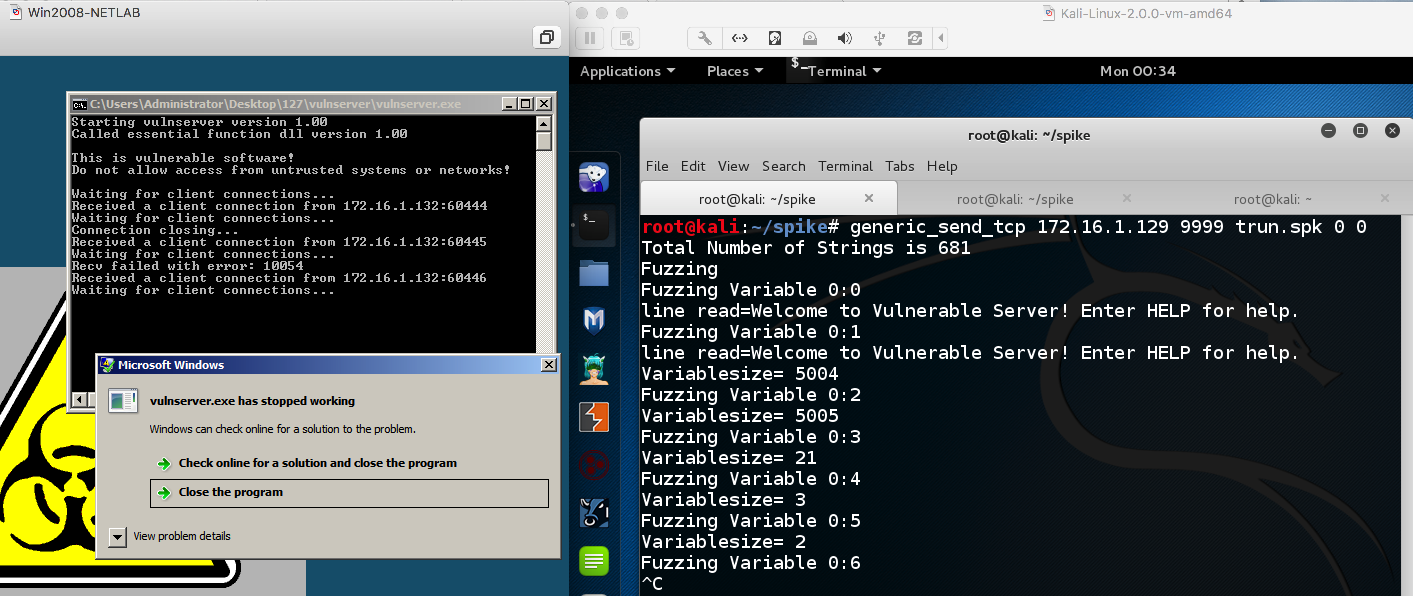Click the clock showing Mon 00:34
The height and width of the screenshot is (596, 1413).
[x=1138, y=71]
